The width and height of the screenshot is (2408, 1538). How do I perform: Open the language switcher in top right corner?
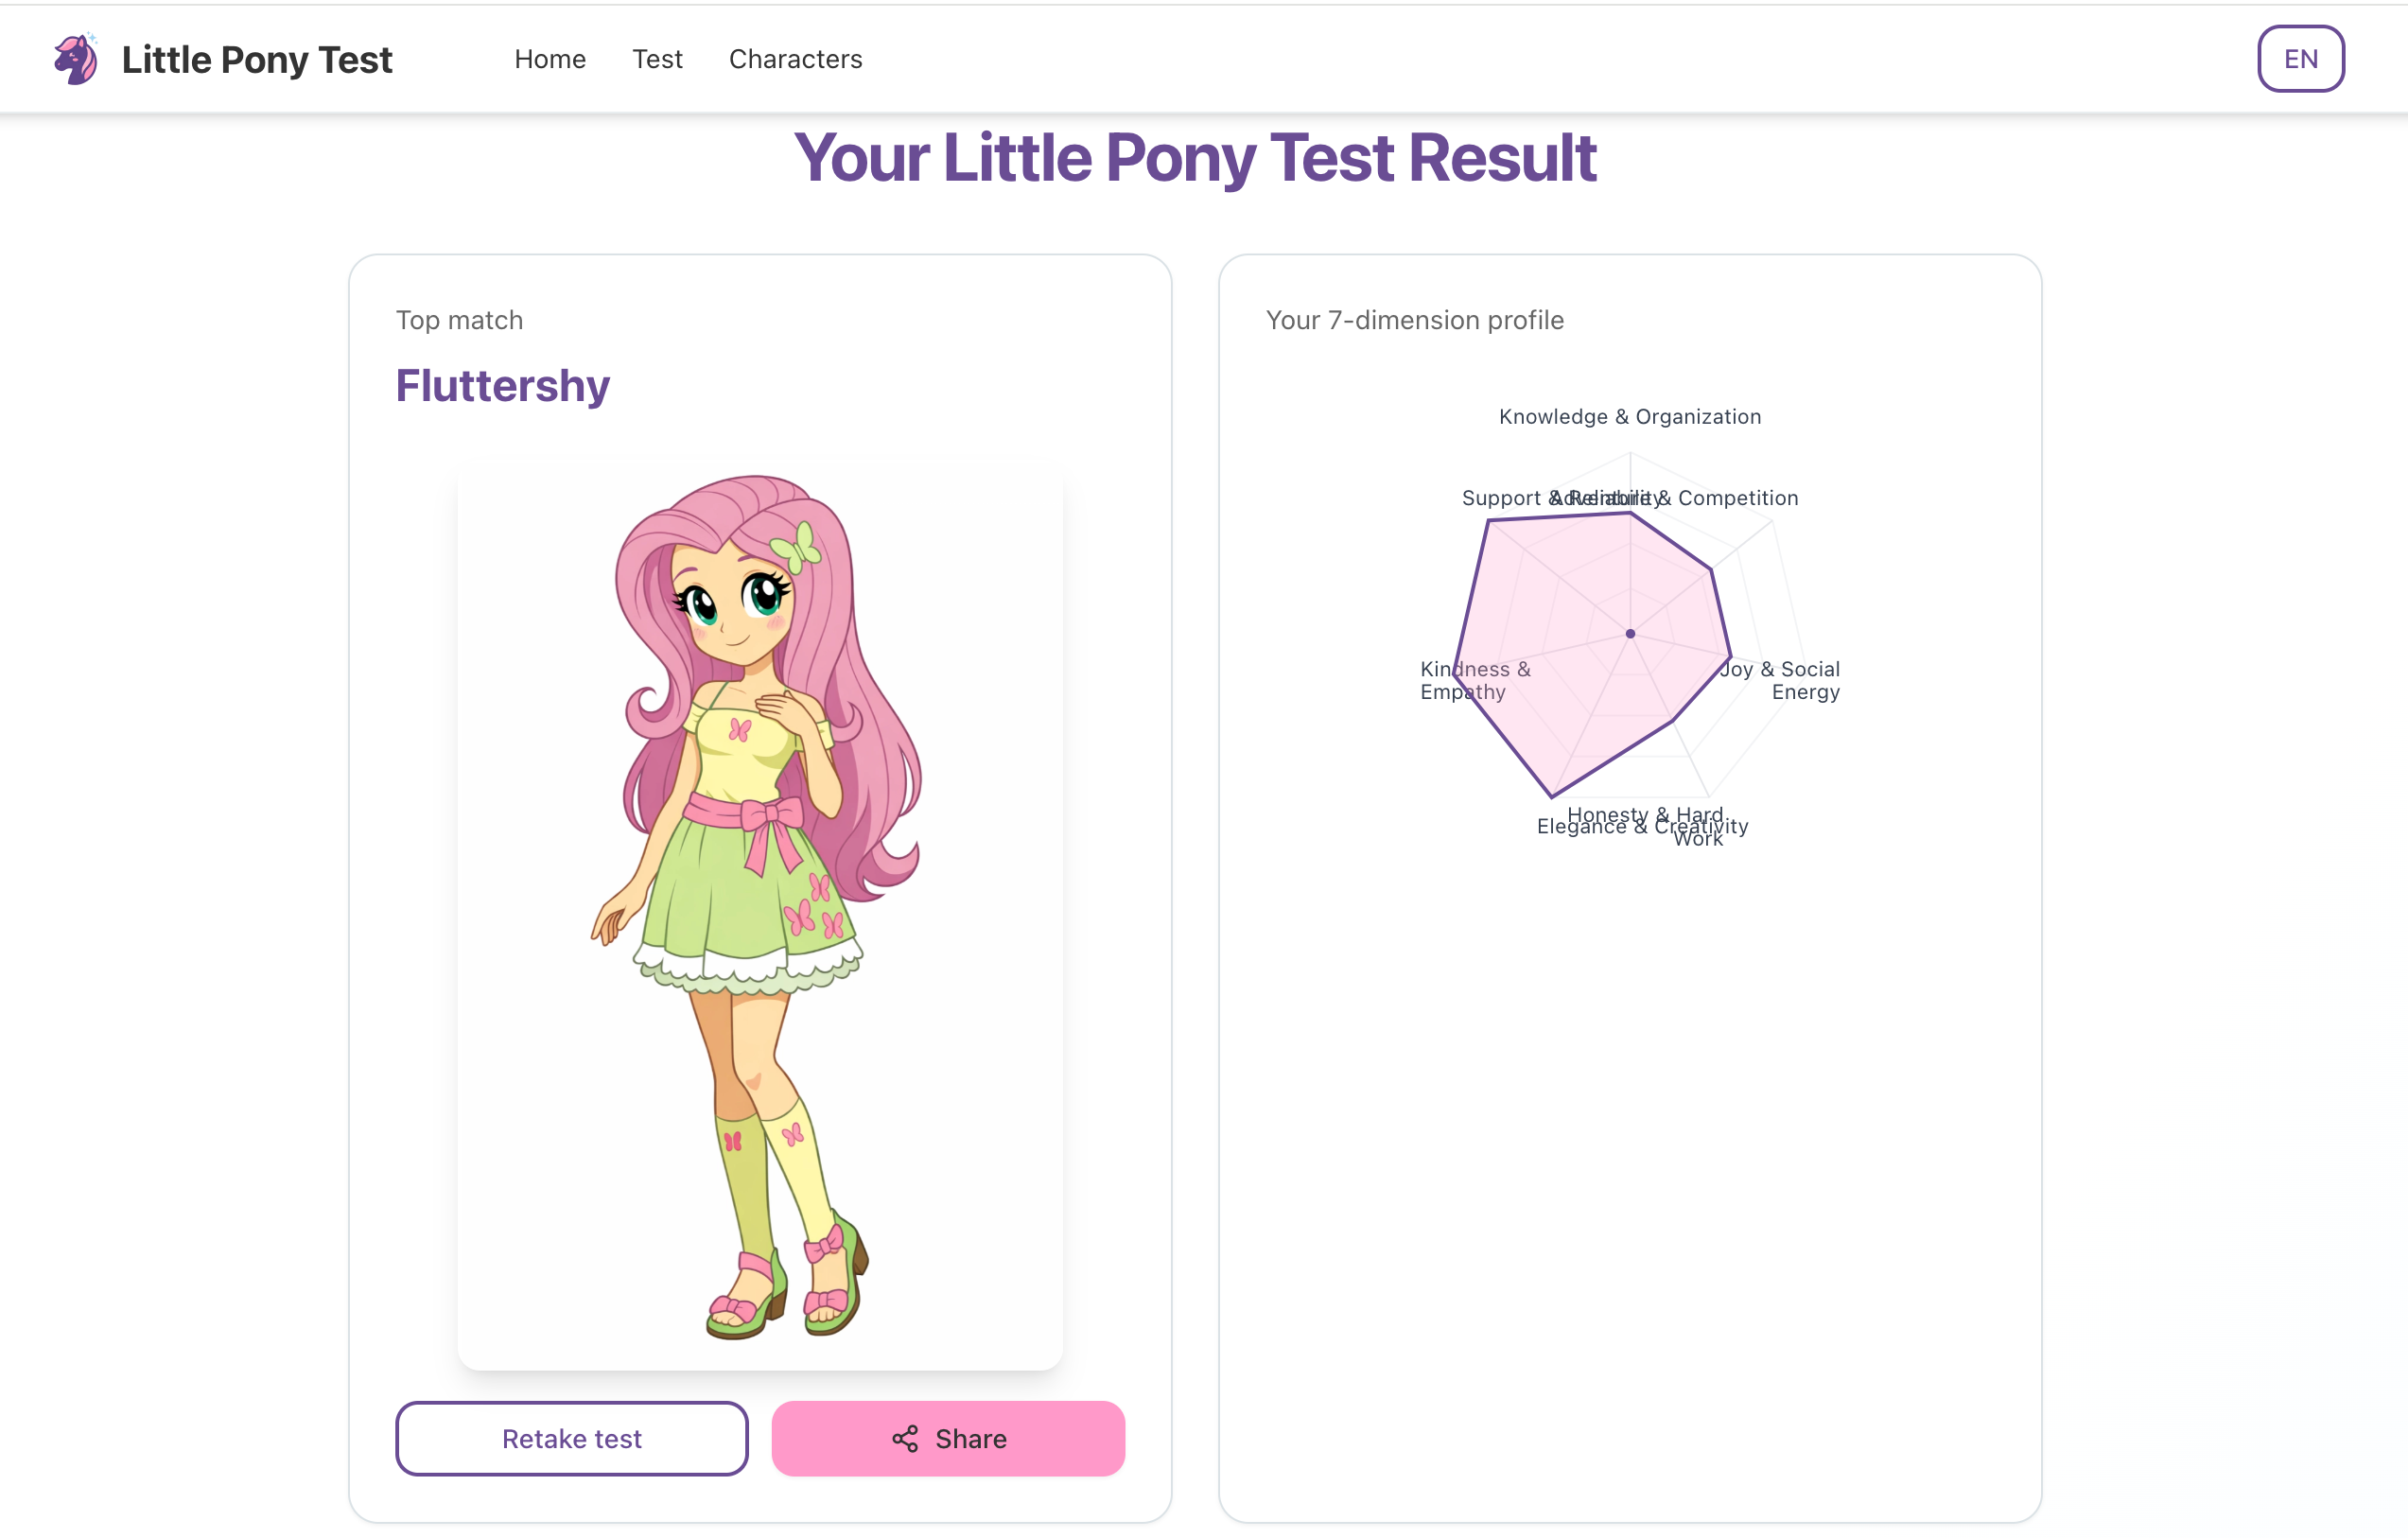click(2301, 59)
